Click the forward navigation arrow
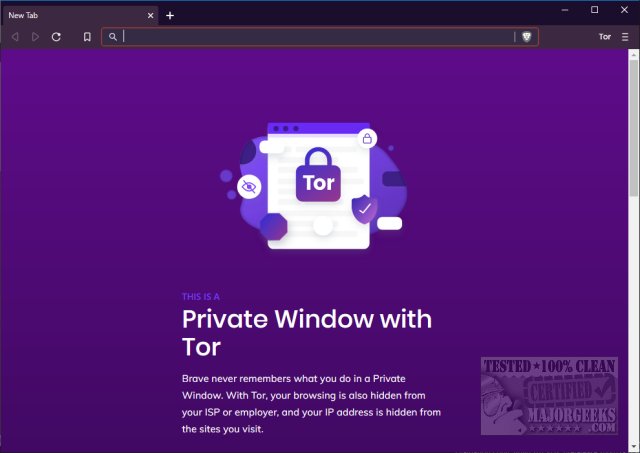640x453 pixels. (36, 37)
